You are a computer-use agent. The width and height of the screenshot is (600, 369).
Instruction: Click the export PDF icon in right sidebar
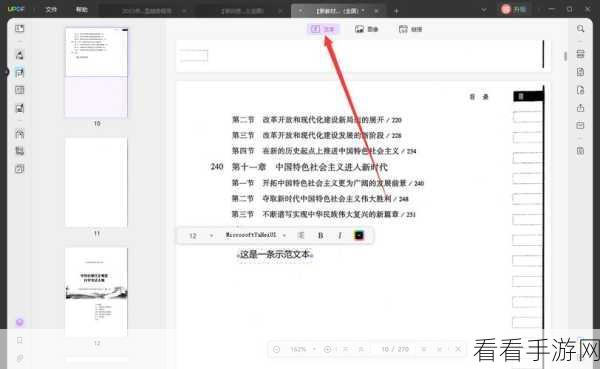pyautogui.click(x=580, y=72)
